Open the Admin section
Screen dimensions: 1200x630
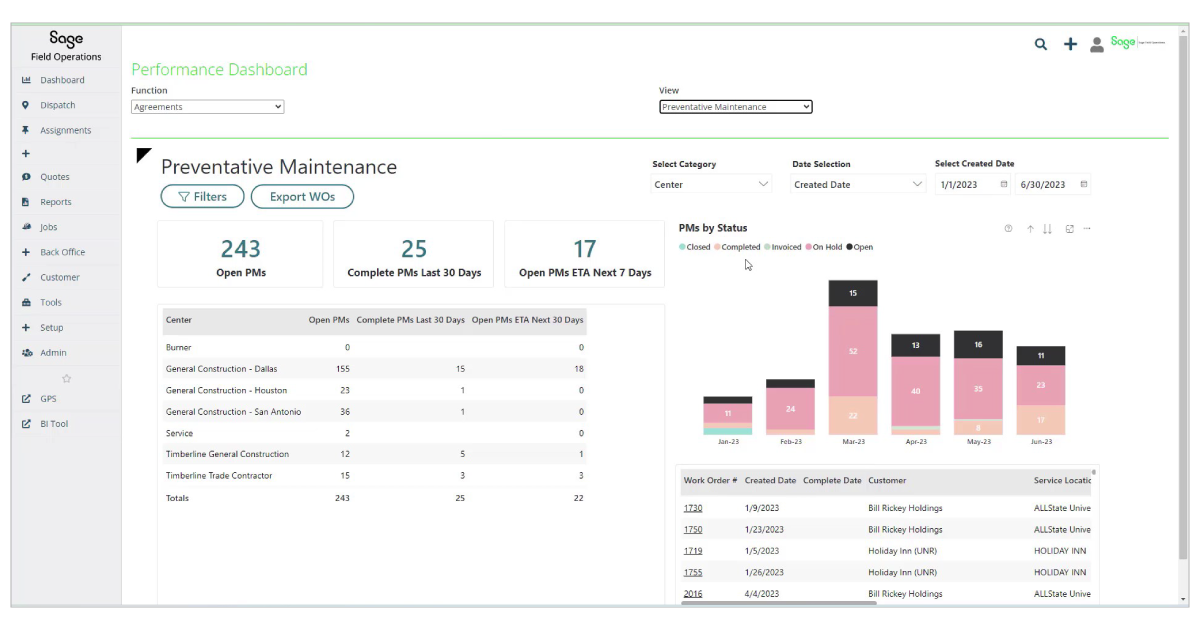click(x=53, y=352)
